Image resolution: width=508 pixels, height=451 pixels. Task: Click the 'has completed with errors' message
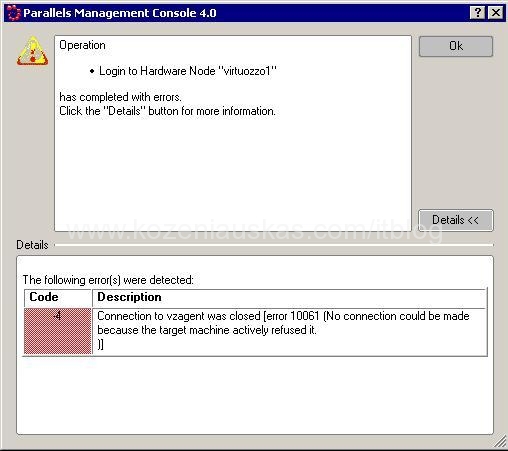(x=120, y=97)
